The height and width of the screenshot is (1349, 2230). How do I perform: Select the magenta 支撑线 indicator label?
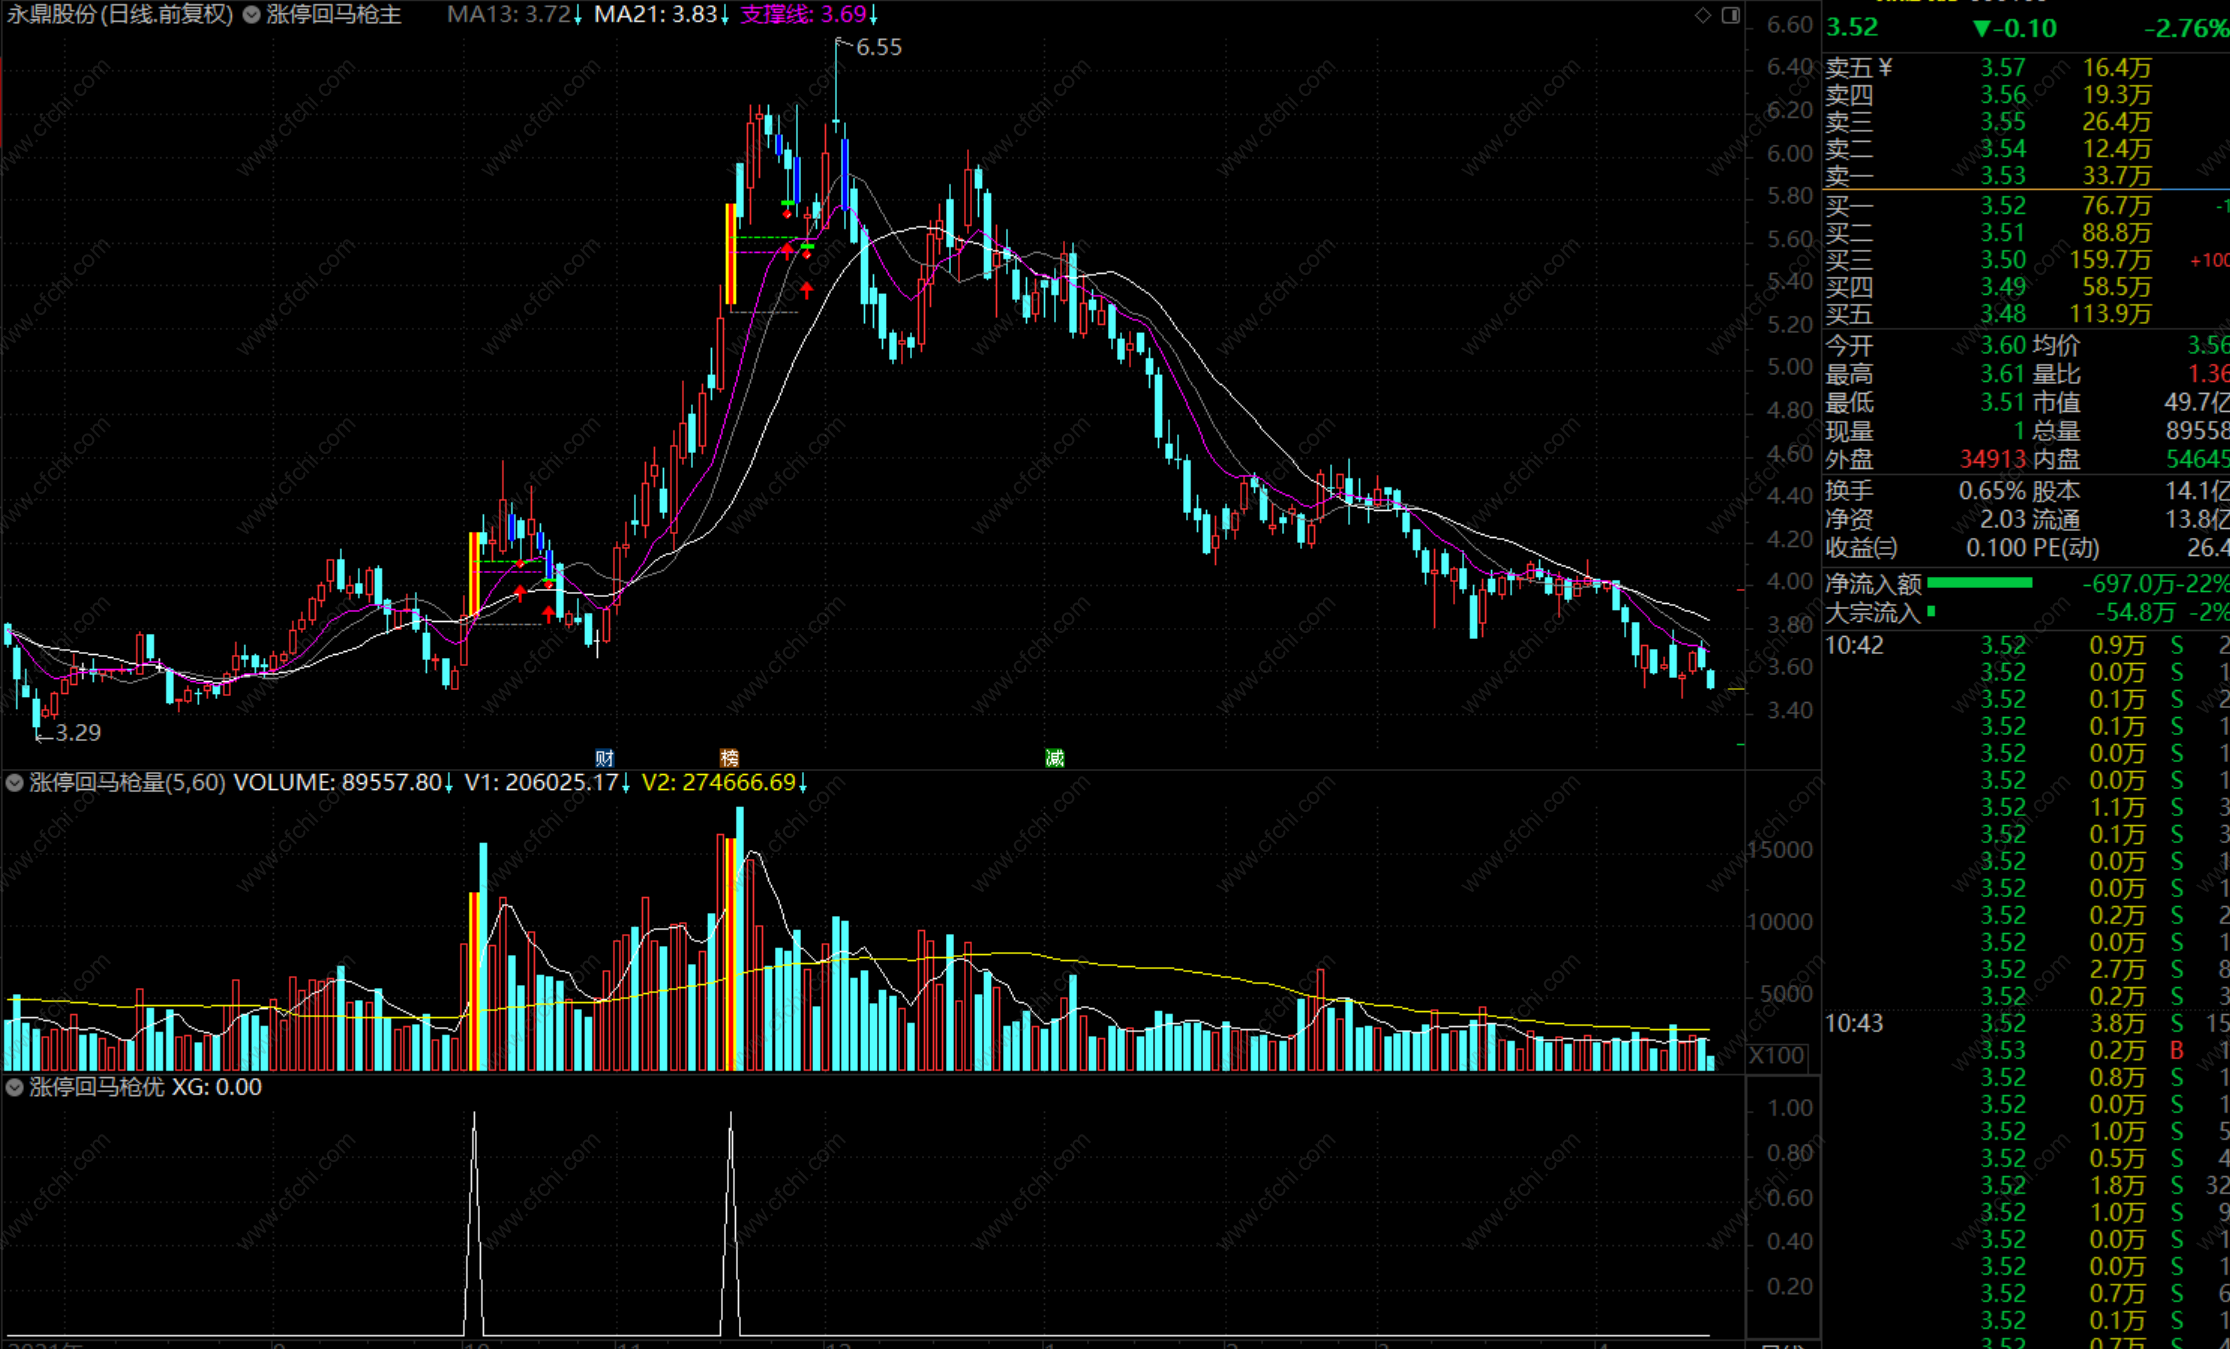(806, 15)
